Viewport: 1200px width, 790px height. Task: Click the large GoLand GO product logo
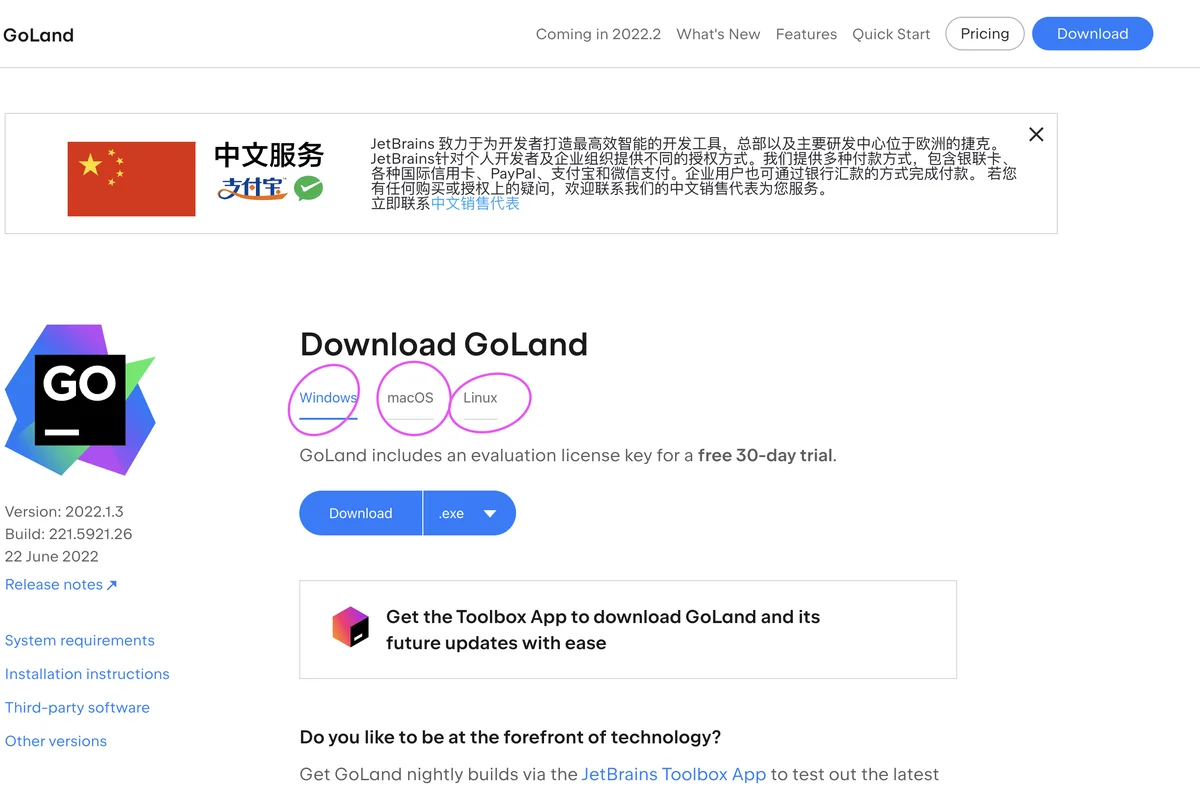tap(80, 399)
